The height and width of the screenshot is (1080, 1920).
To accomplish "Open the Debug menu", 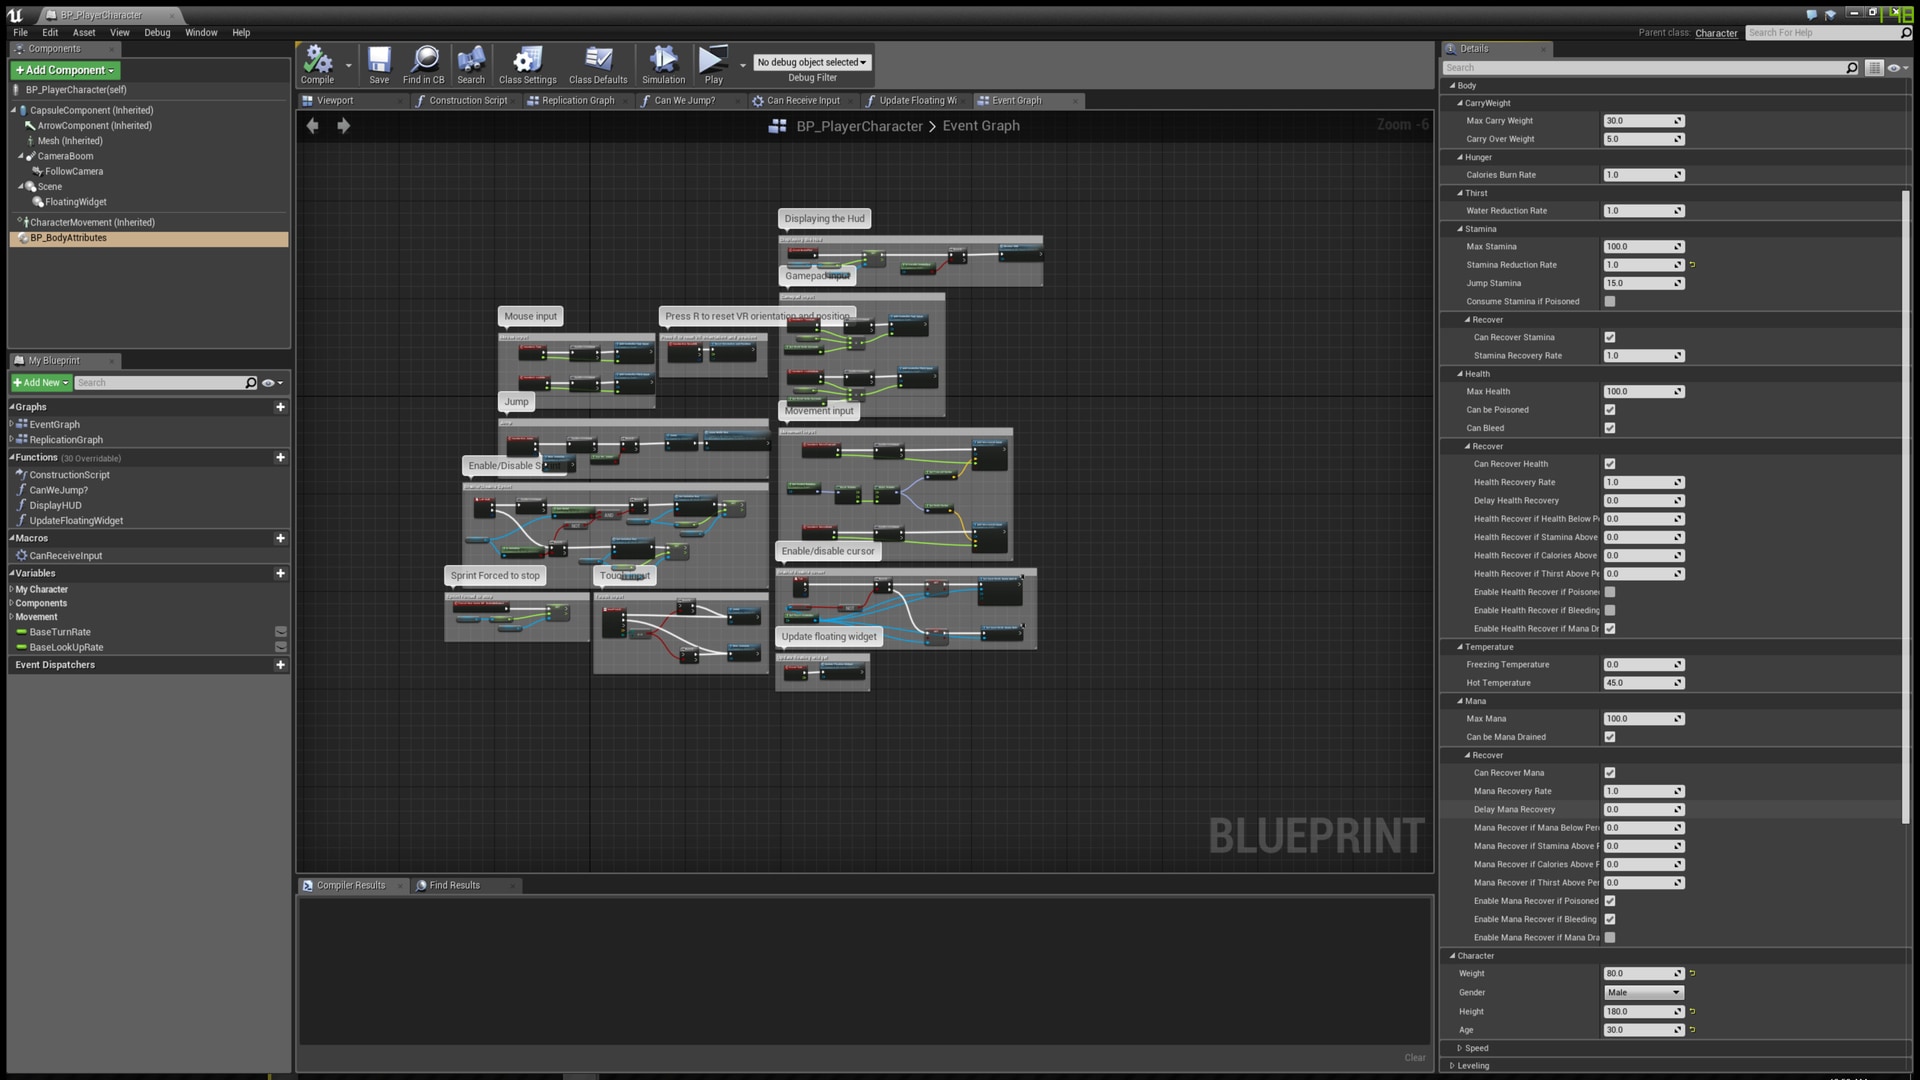I will click(x=157, y=32).
